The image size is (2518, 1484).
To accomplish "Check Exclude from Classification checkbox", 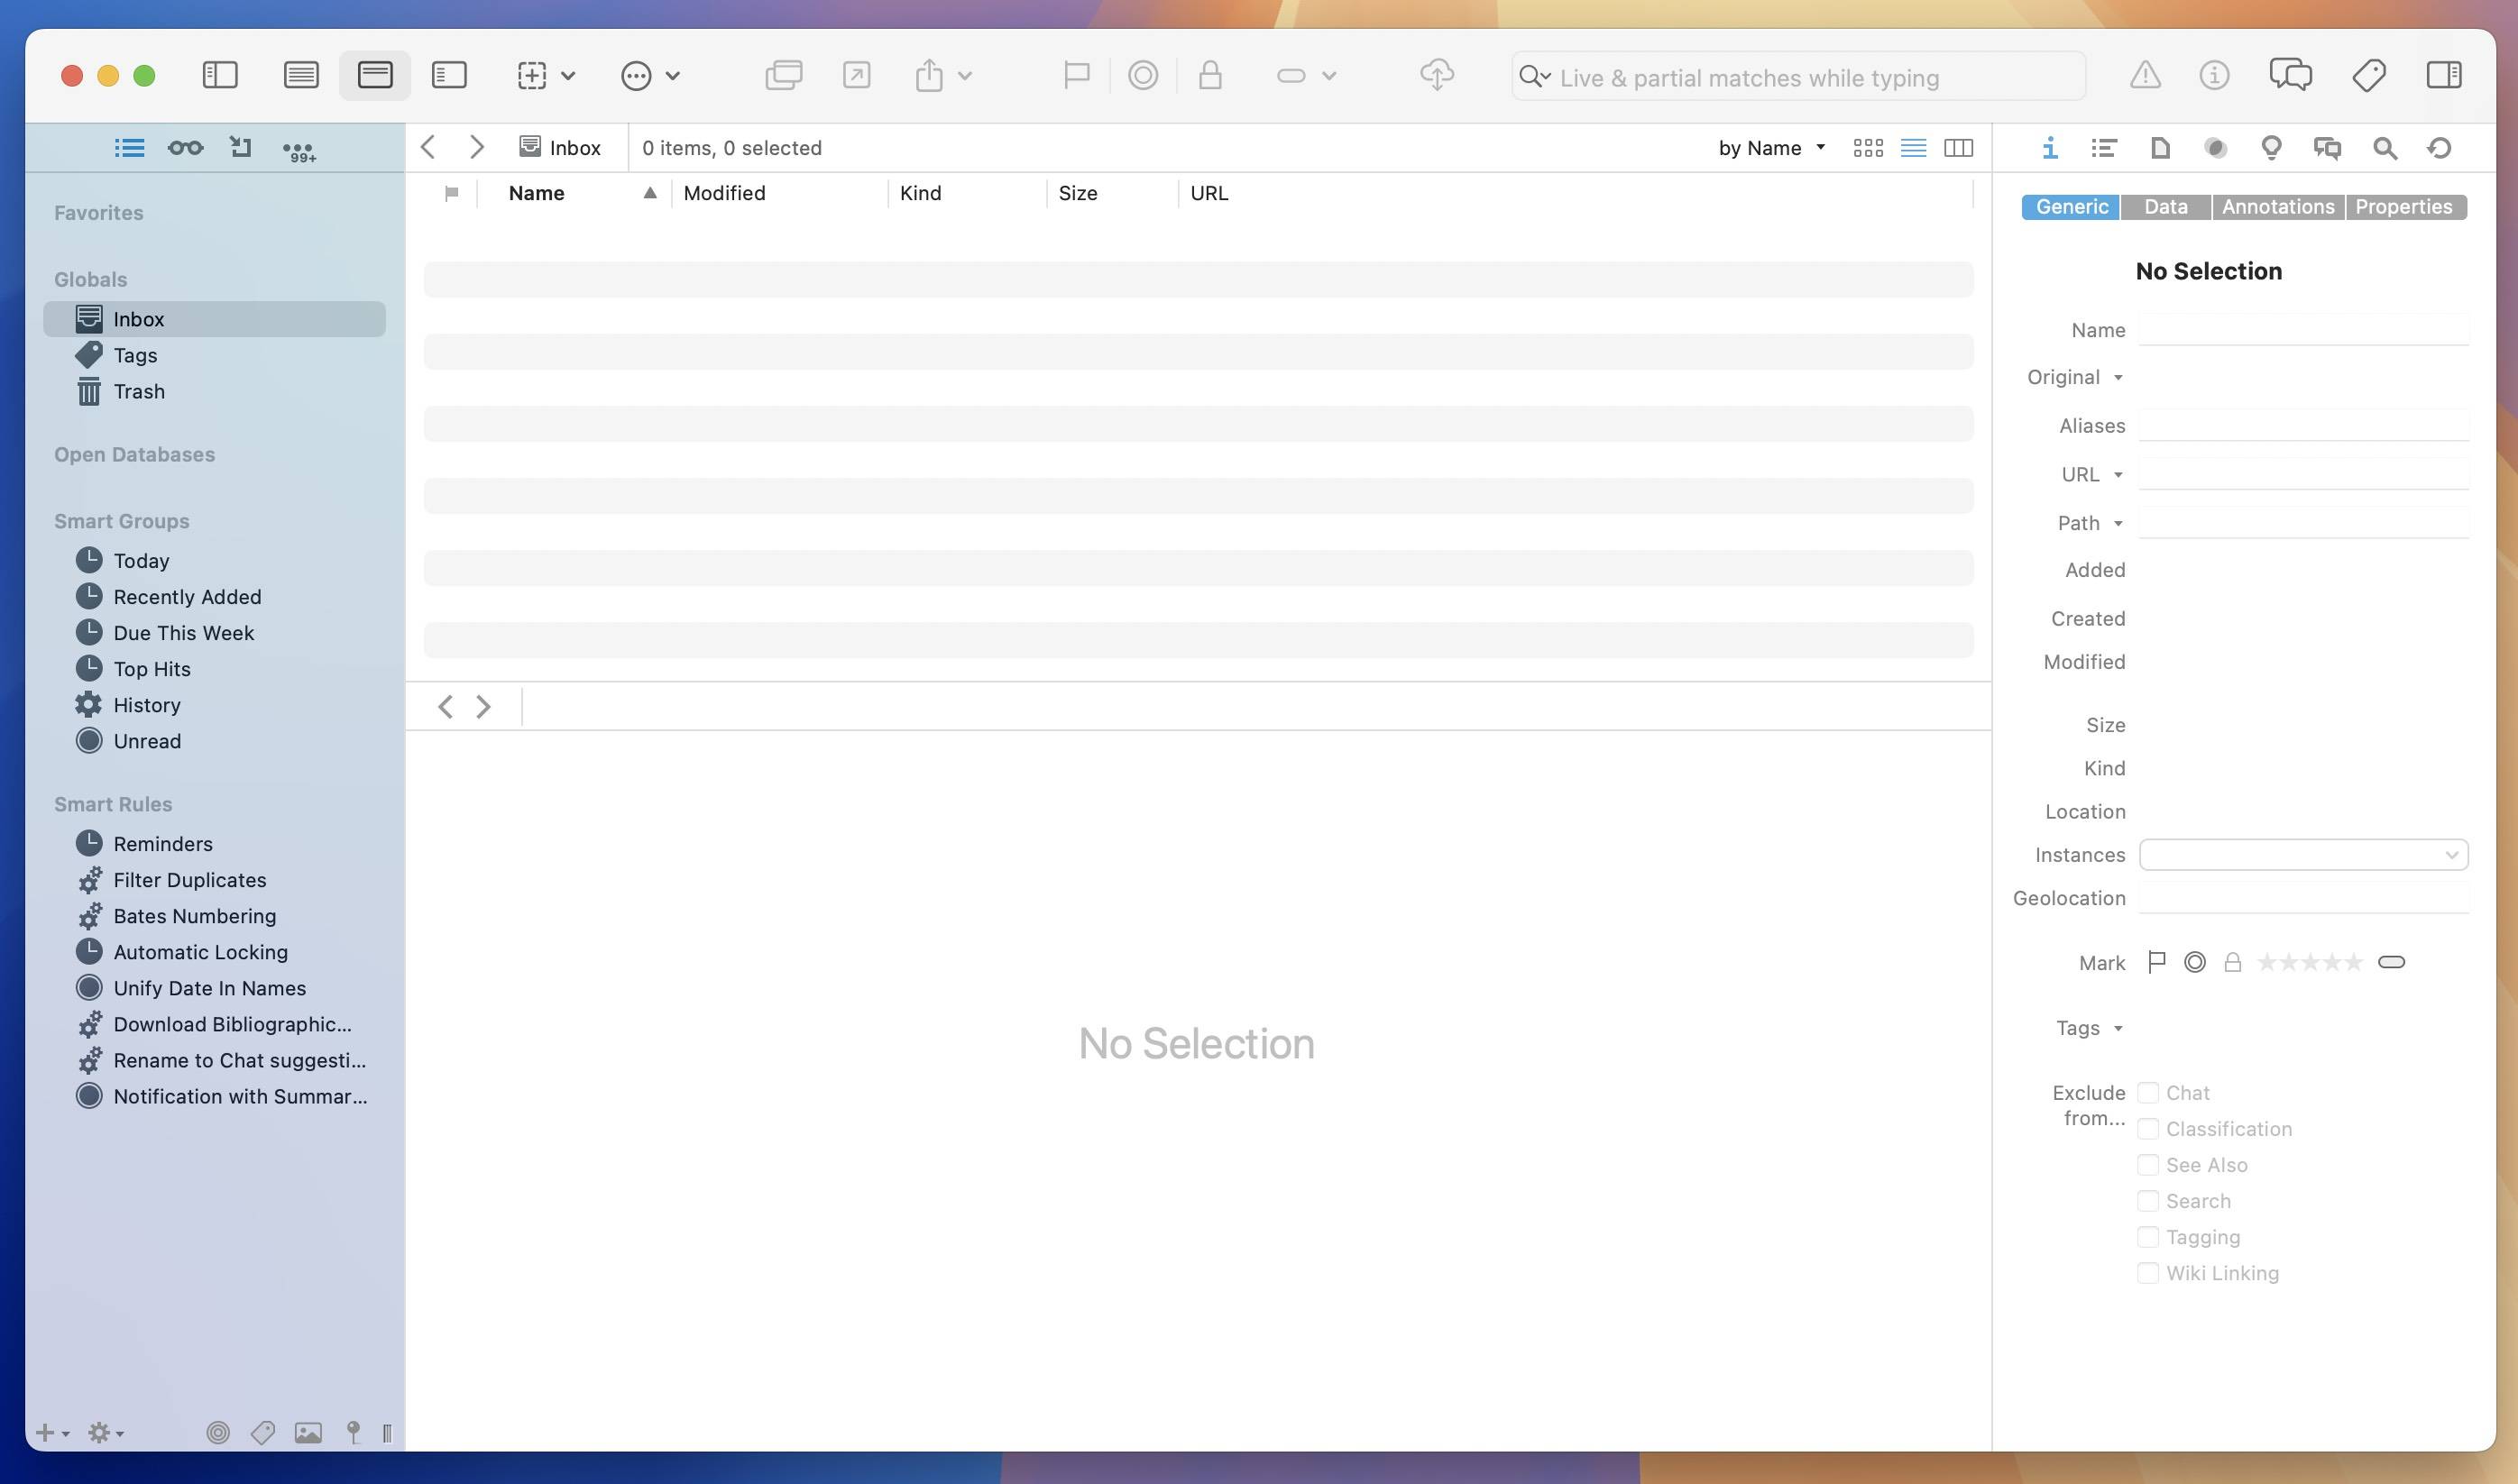I will 2147,1129.
